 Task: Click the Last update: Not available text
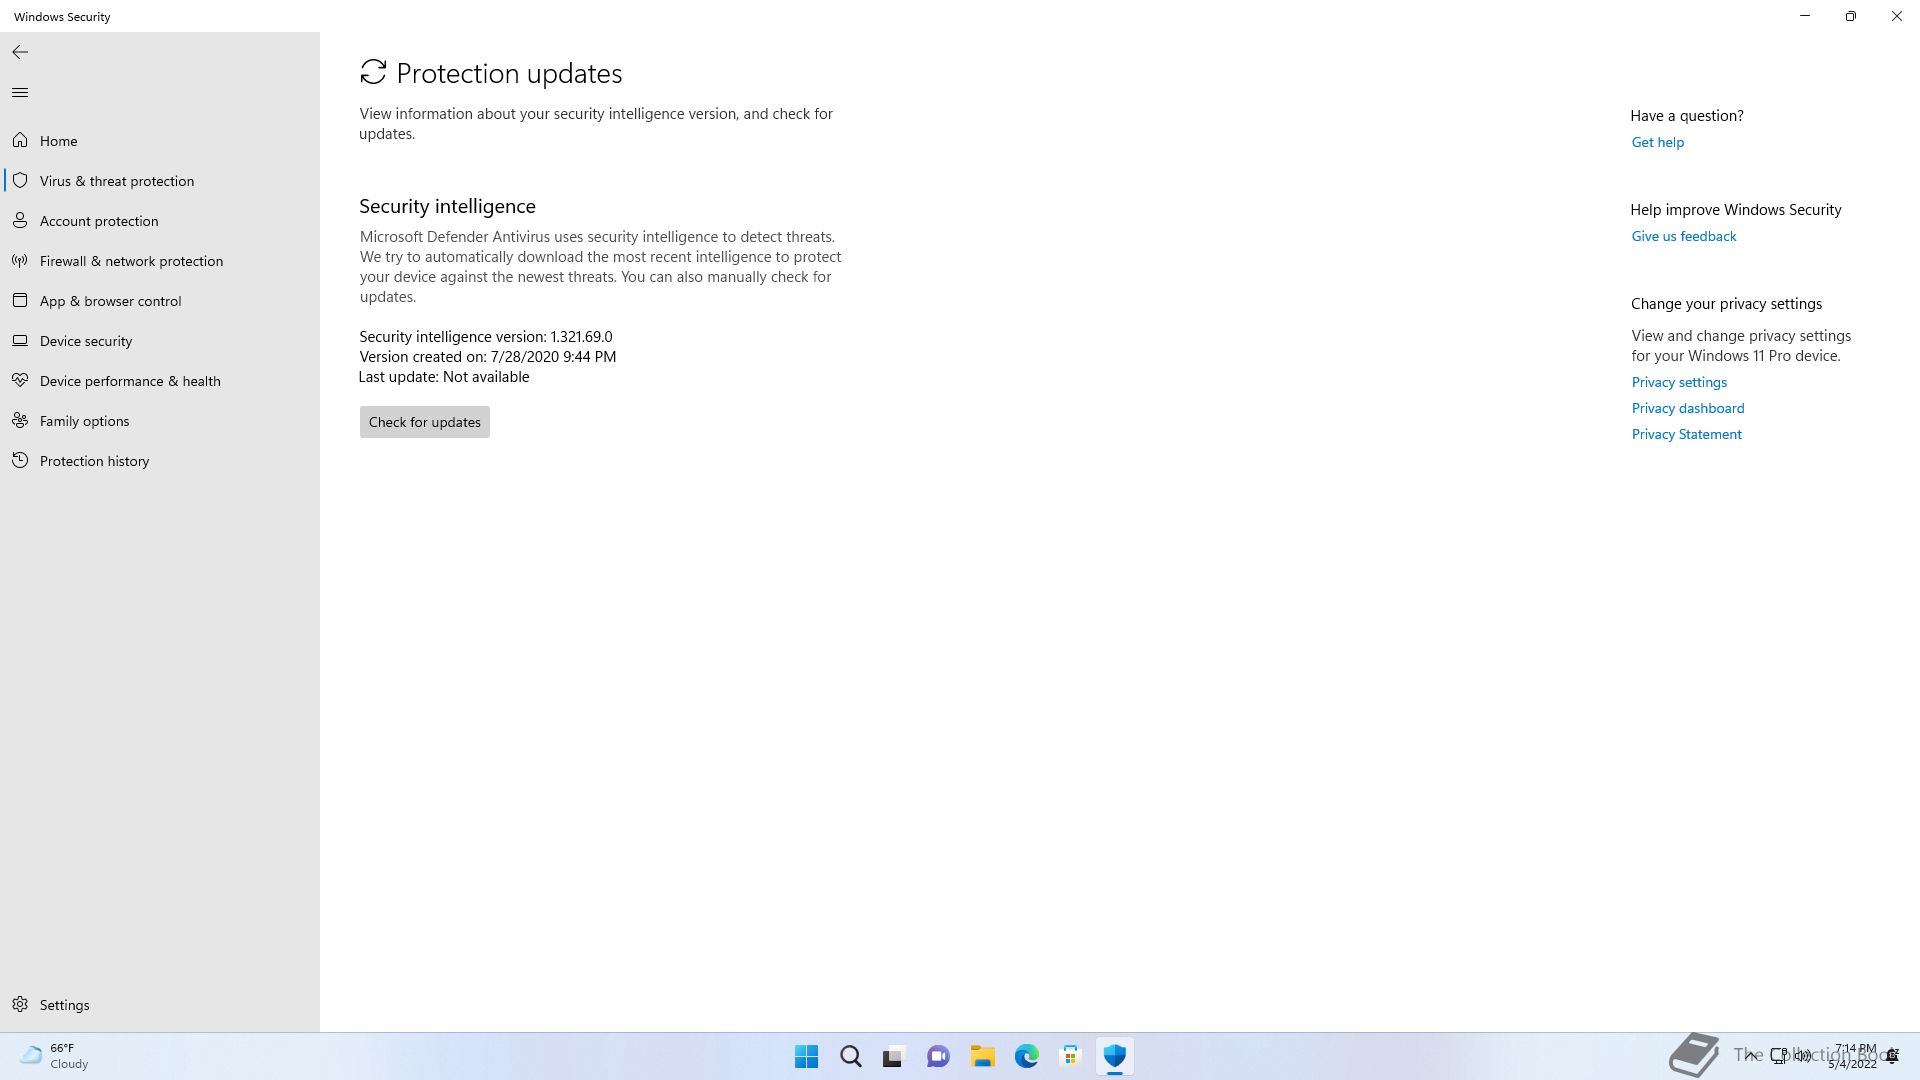tap(444, 377)
